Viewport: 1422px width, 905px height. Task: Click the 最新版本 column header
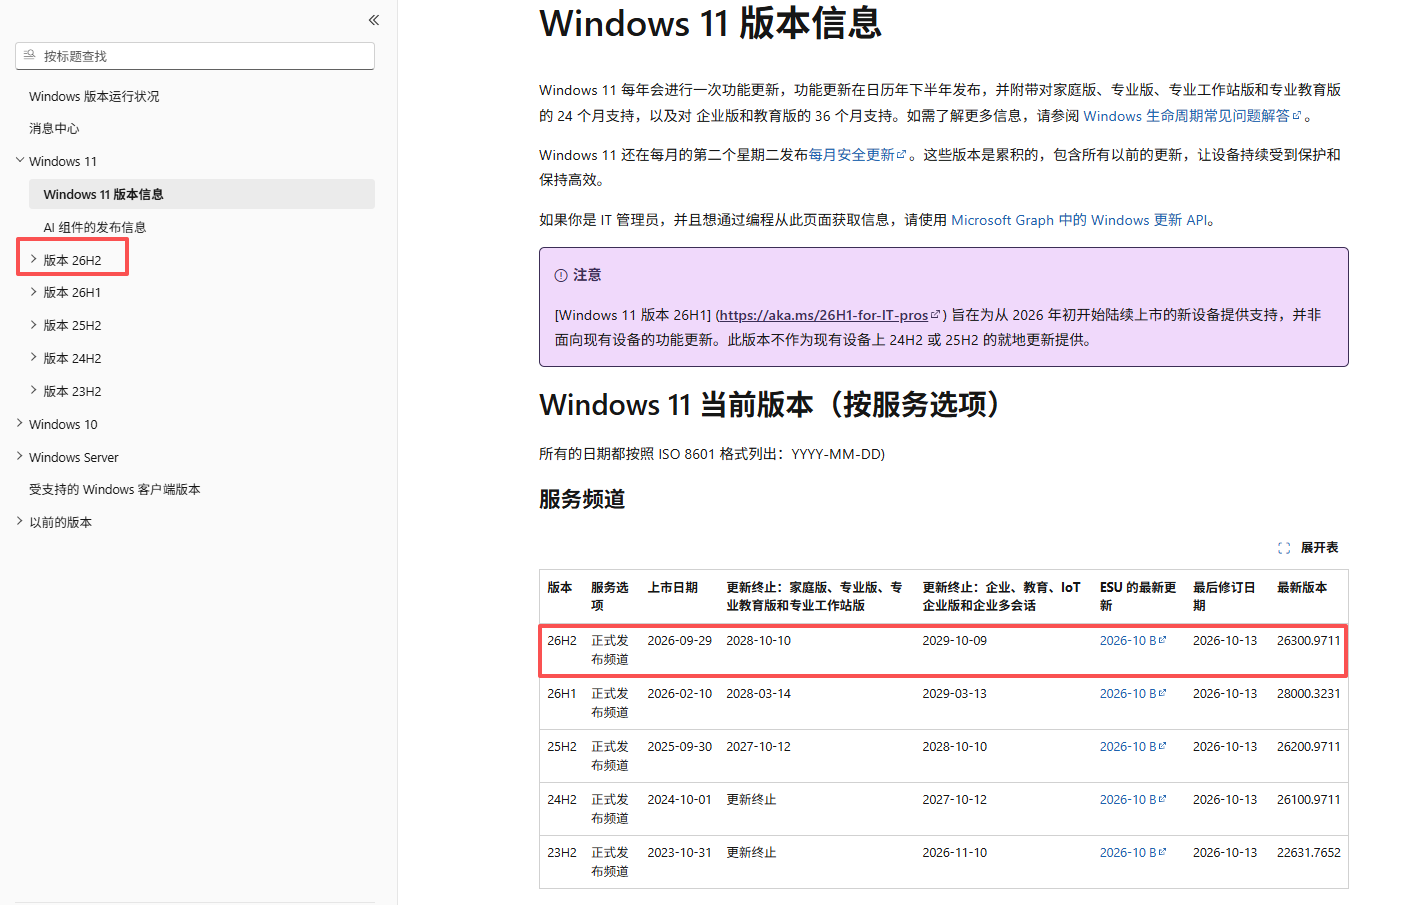click(1302, 588)
